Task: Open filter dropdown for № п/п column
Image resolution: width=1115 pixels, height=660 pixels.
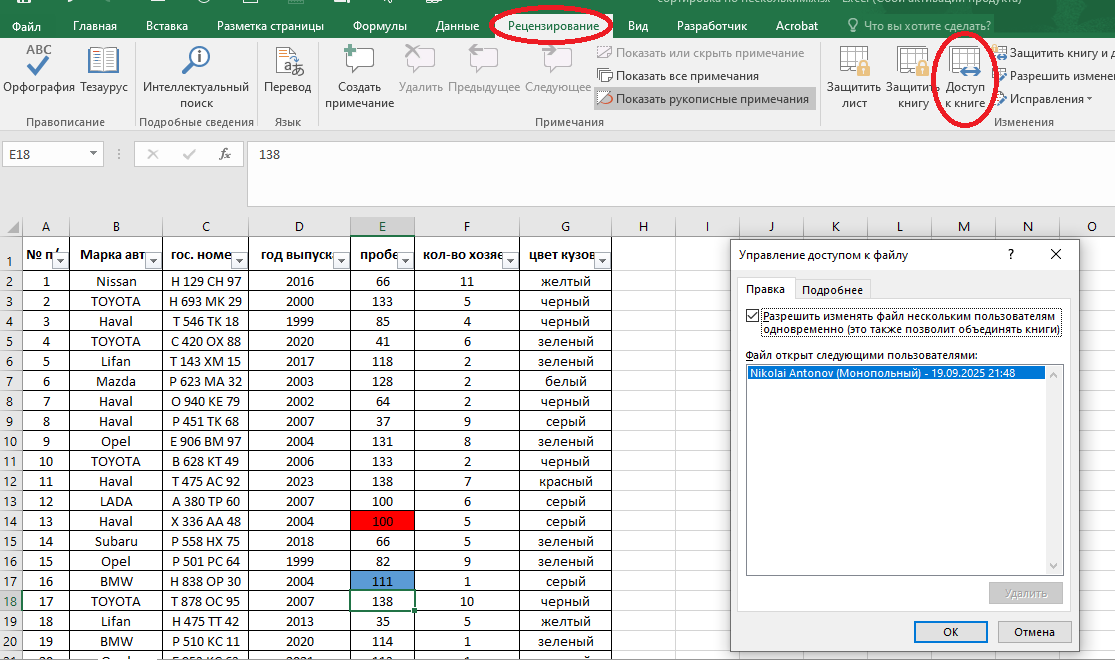Action: 60,261
